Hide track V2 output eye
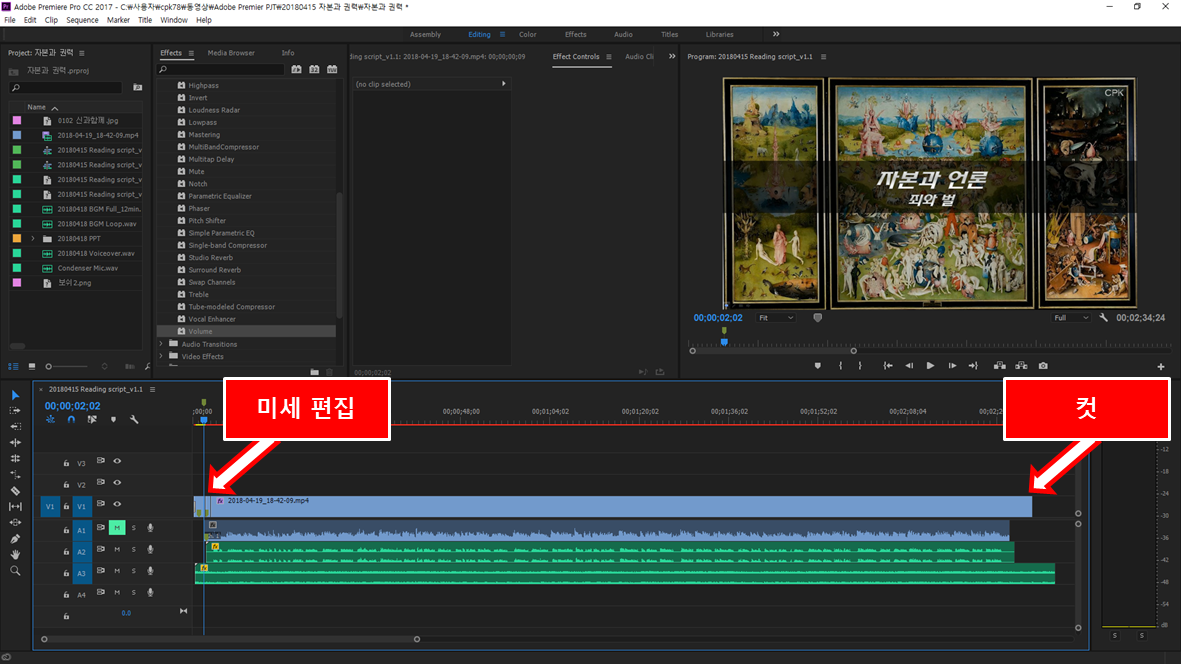 [x=117, y=483]
